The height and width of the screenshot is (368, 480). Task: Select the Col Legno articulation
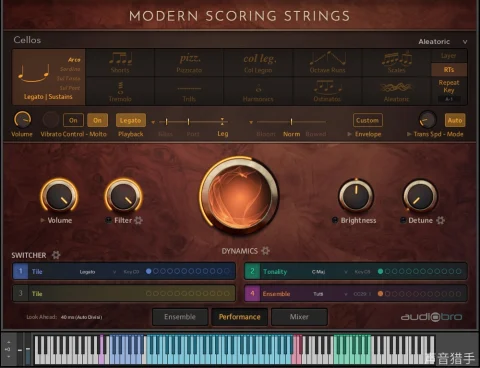pyautogui.click(x=258, y=63)
